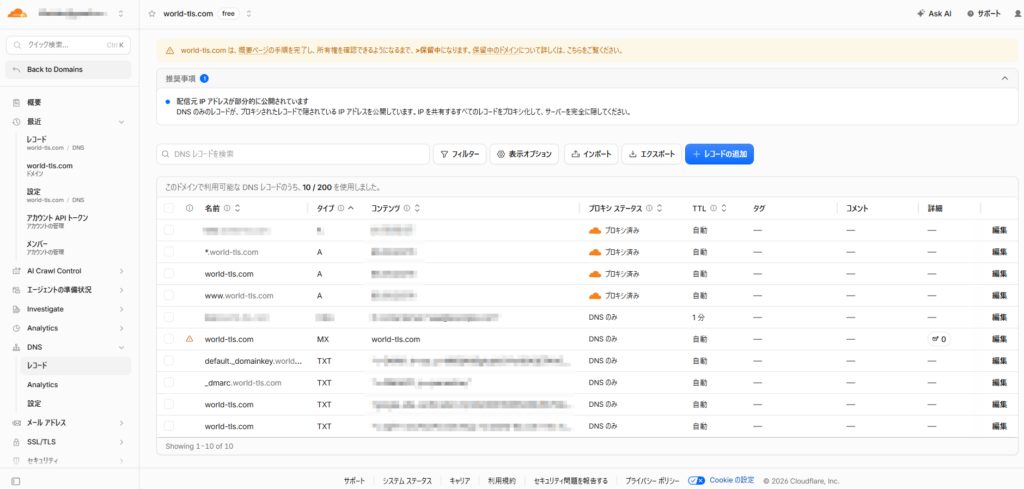1024x489 pixels.
Task: Collapse the 推奨事項 panel chevron
Action: point(1004,78)
